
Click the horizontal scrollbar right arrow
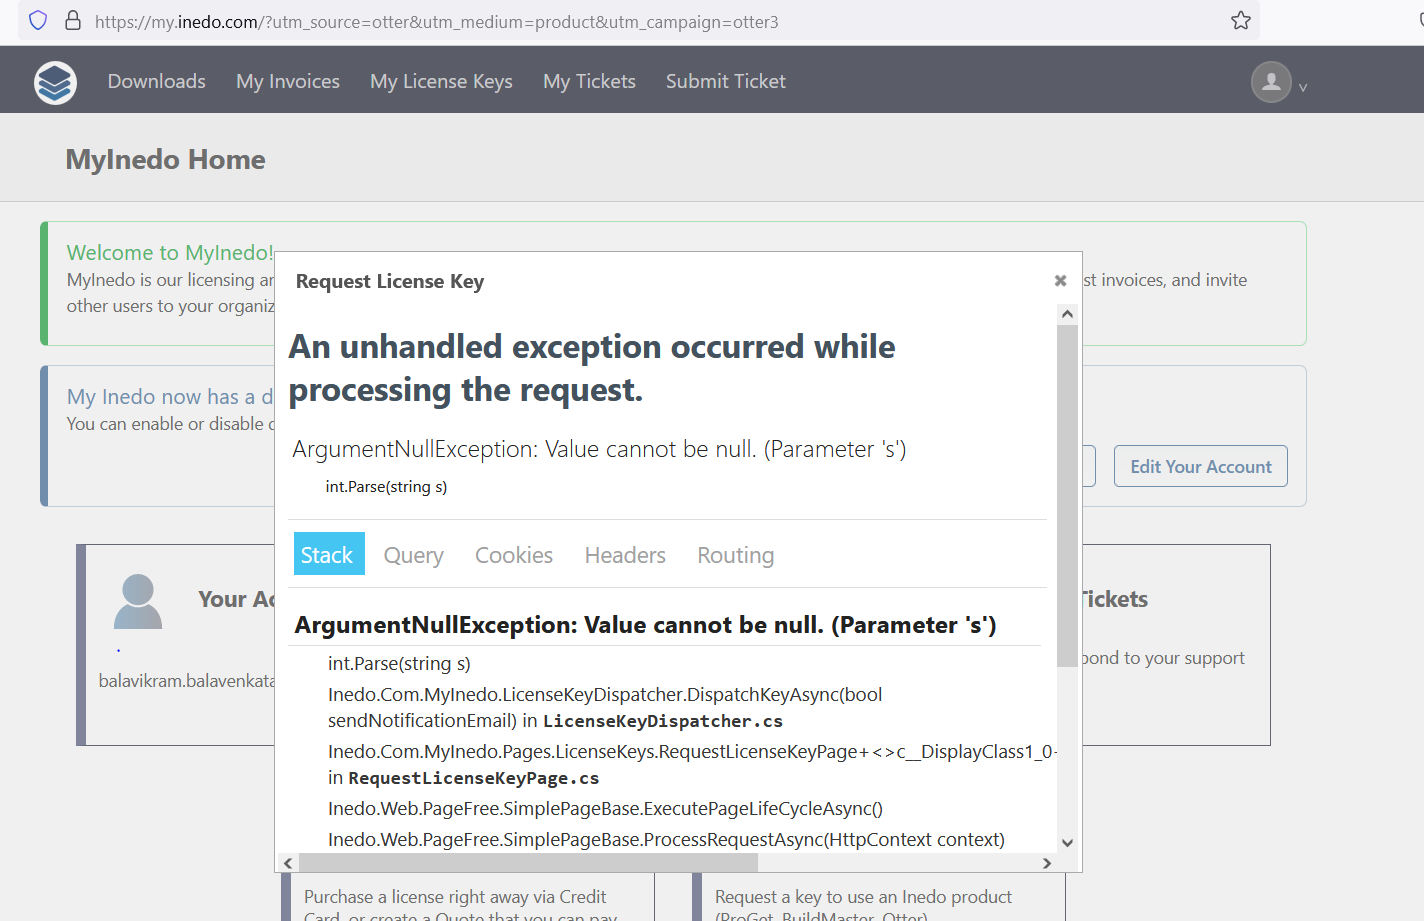[x=1047, y=863]
